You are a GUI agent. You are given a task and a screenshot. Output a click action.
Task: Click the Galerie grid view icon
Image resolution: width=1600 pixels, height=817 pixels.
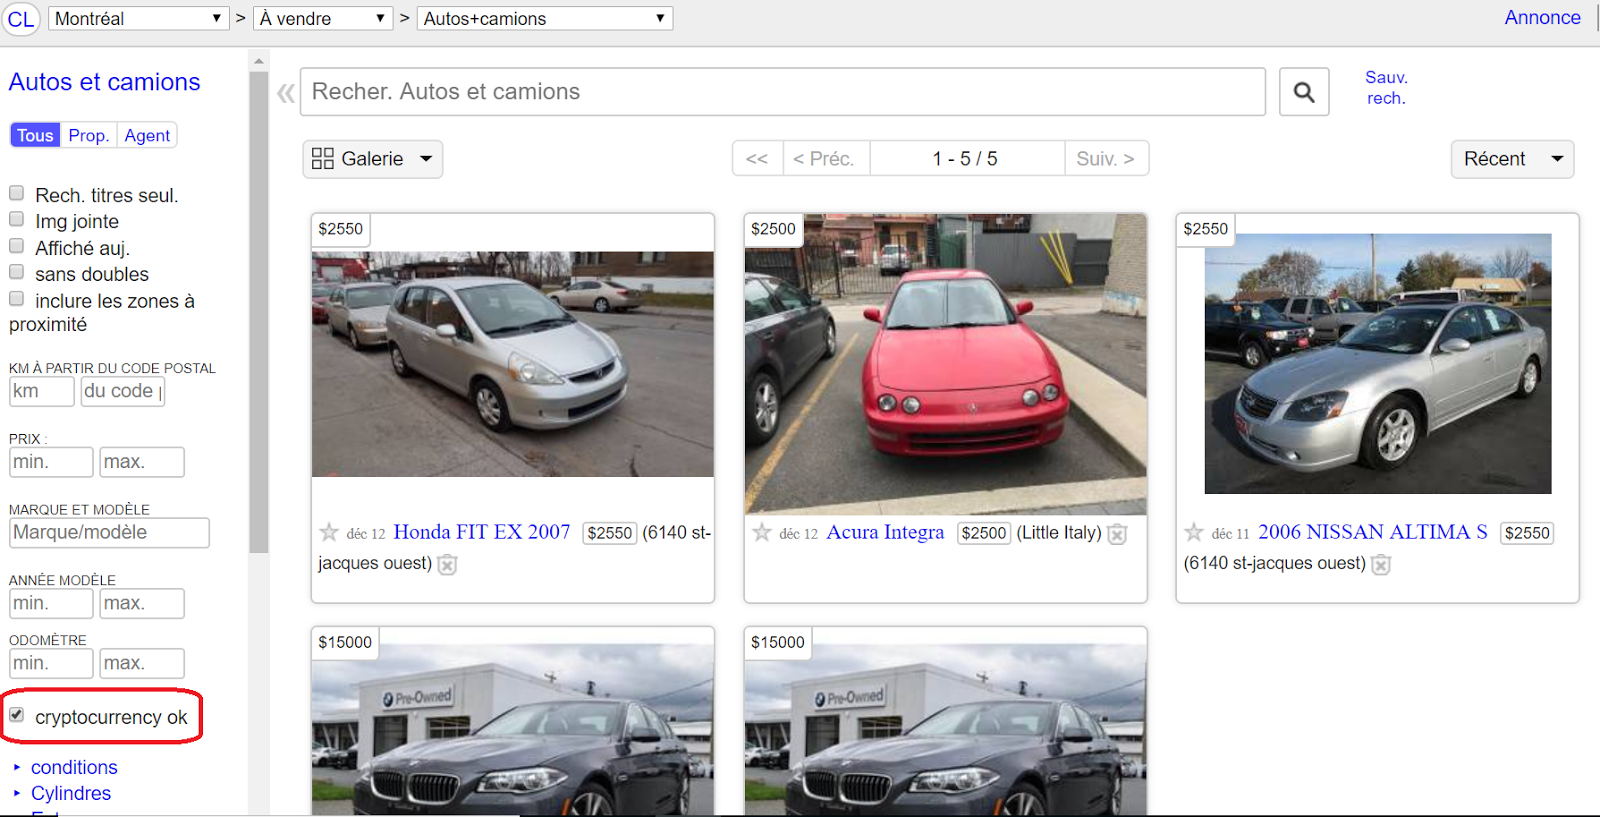pos(322,159)
